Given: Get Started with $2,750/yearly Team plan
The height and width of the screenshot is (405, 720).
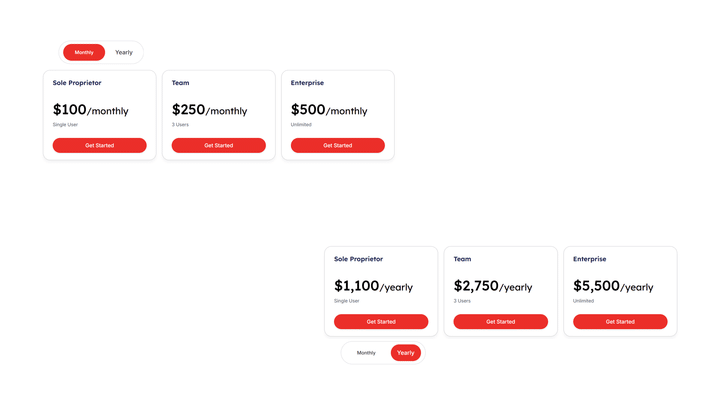Looking at the screenshot, I should point(500,322).
